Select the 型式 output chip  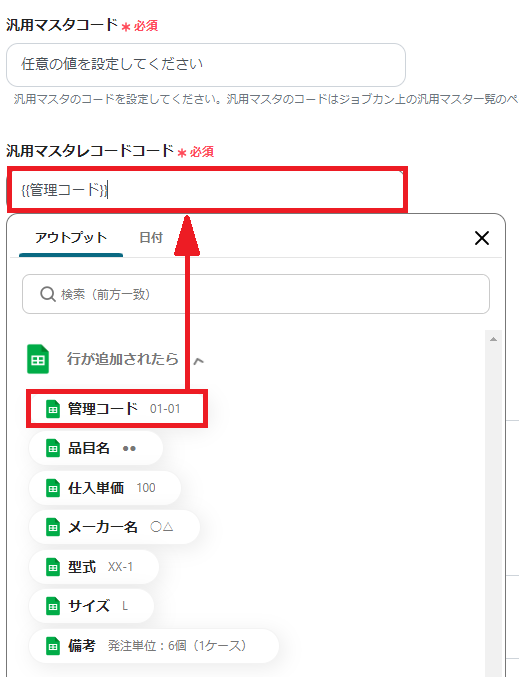coord(94,566)
